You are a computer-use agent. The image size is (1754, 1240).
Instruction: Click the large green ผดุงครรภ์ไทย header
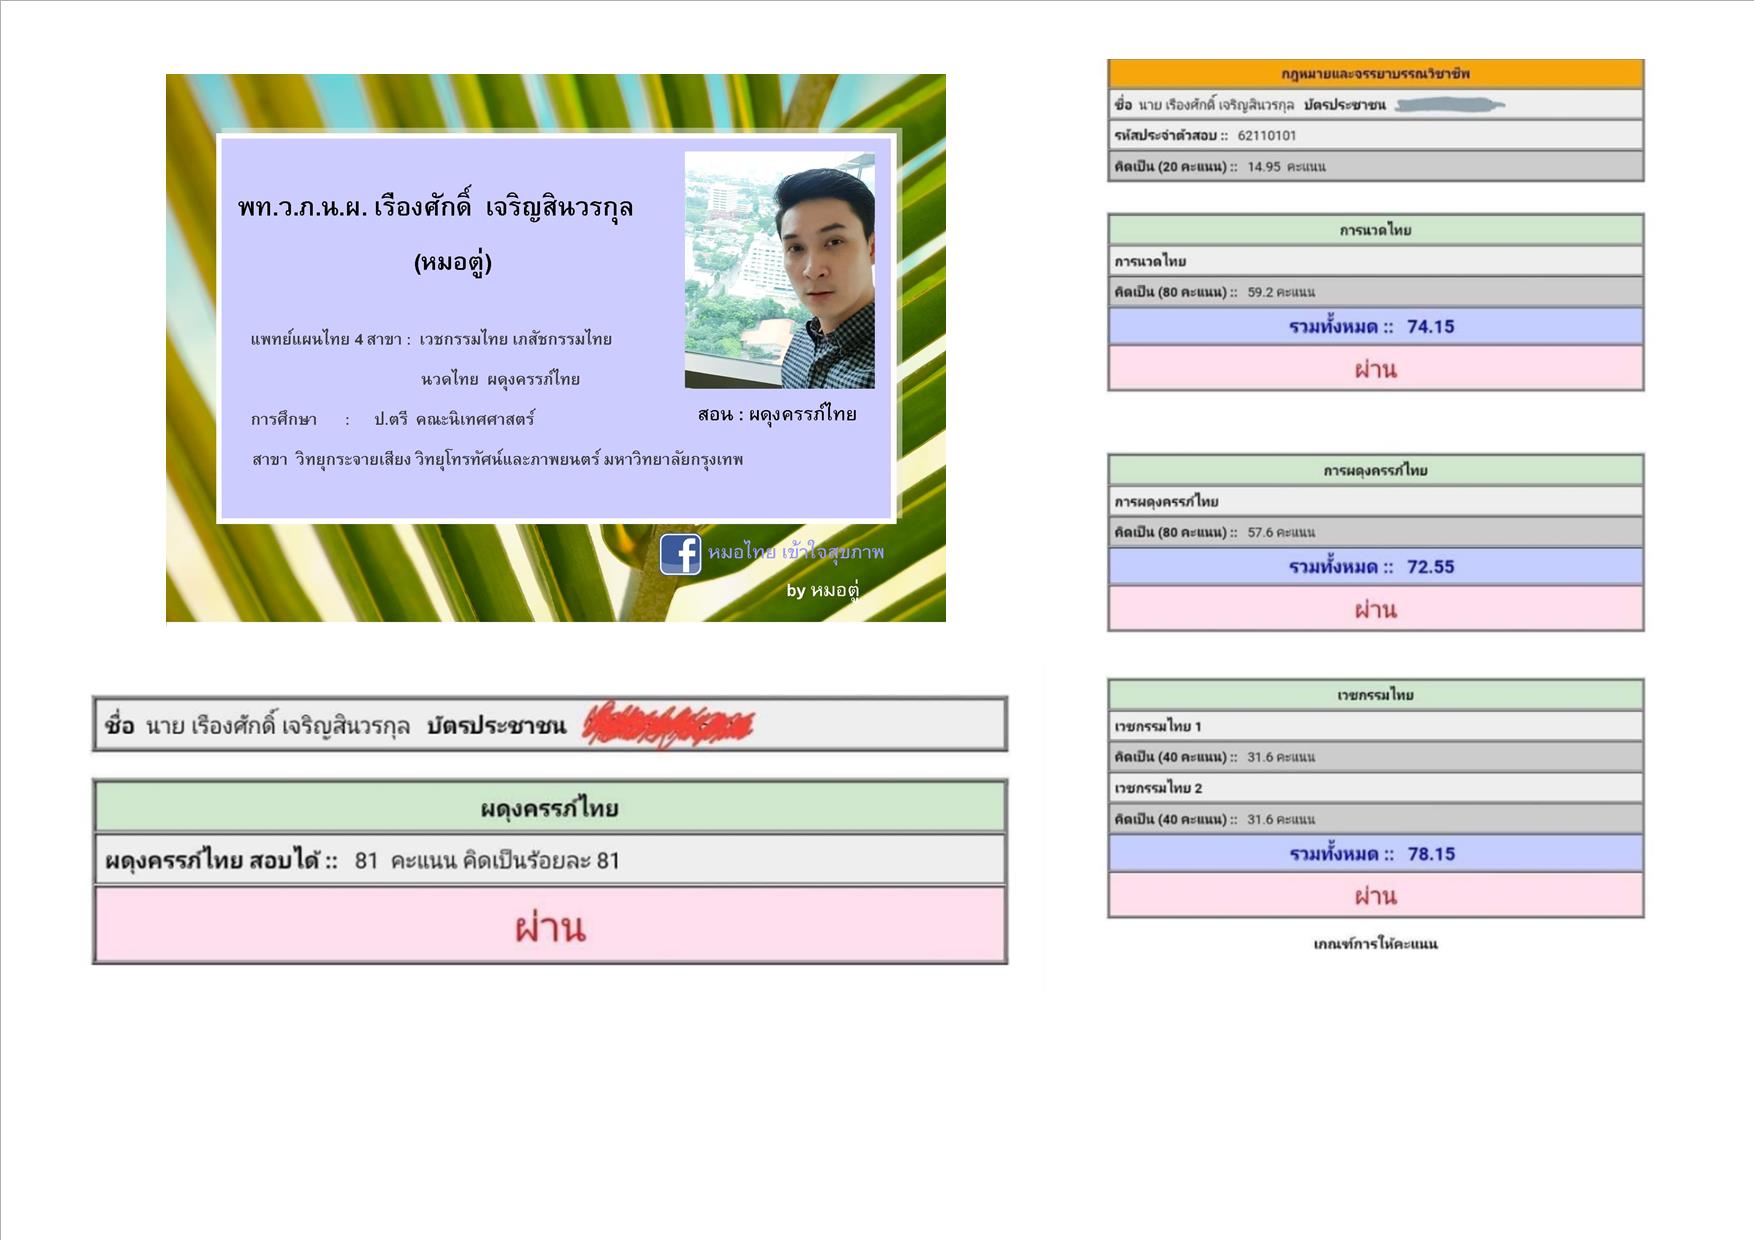coord(550,808)
